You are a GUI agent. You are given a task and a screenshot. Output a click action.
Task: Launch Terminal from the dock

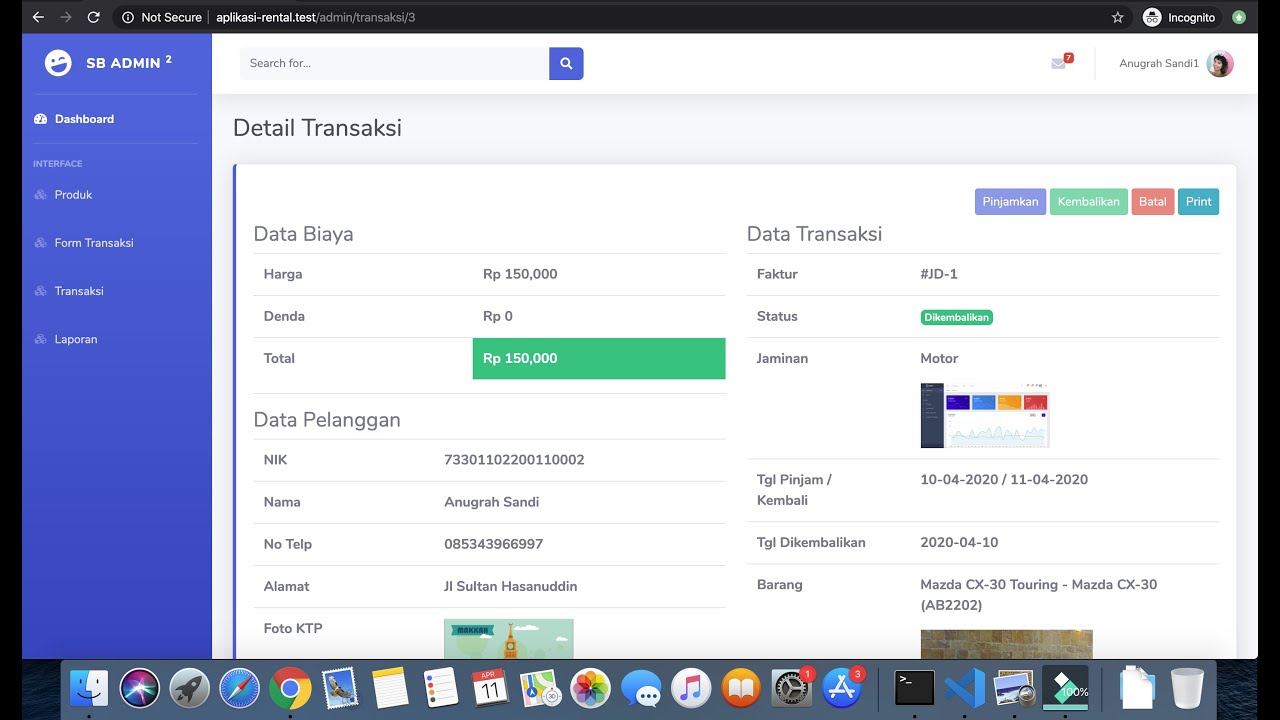[914, 688]
